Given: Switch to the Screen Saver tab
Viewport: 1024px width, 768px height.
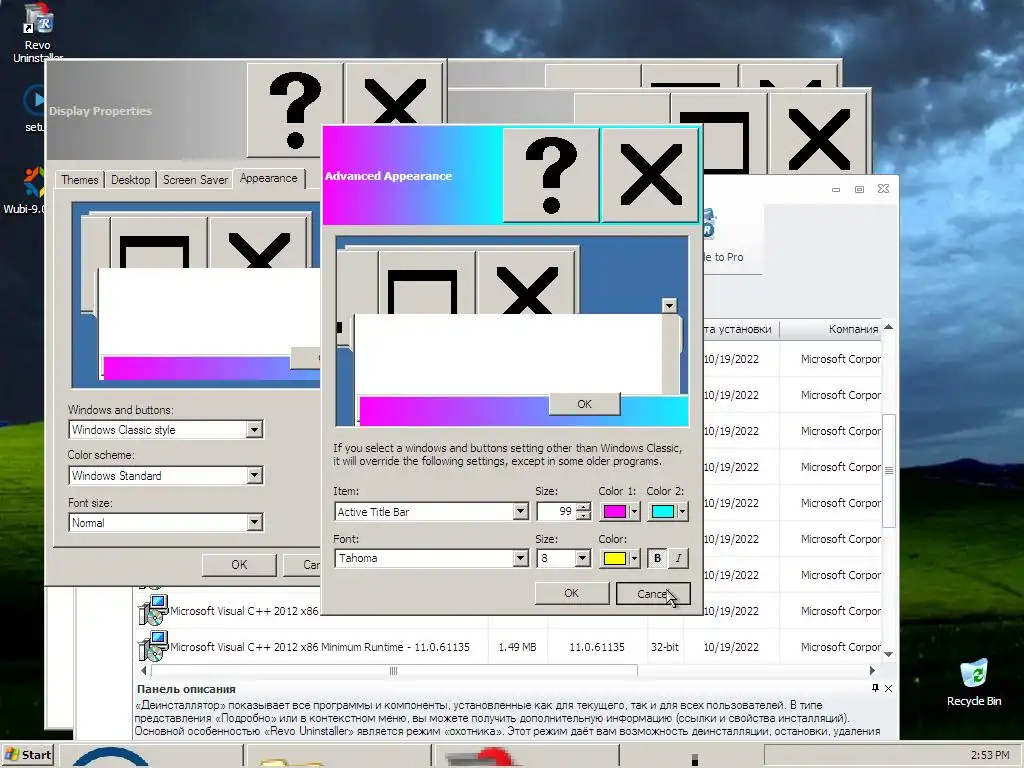Looking at the screenshot, I should 195,180.
